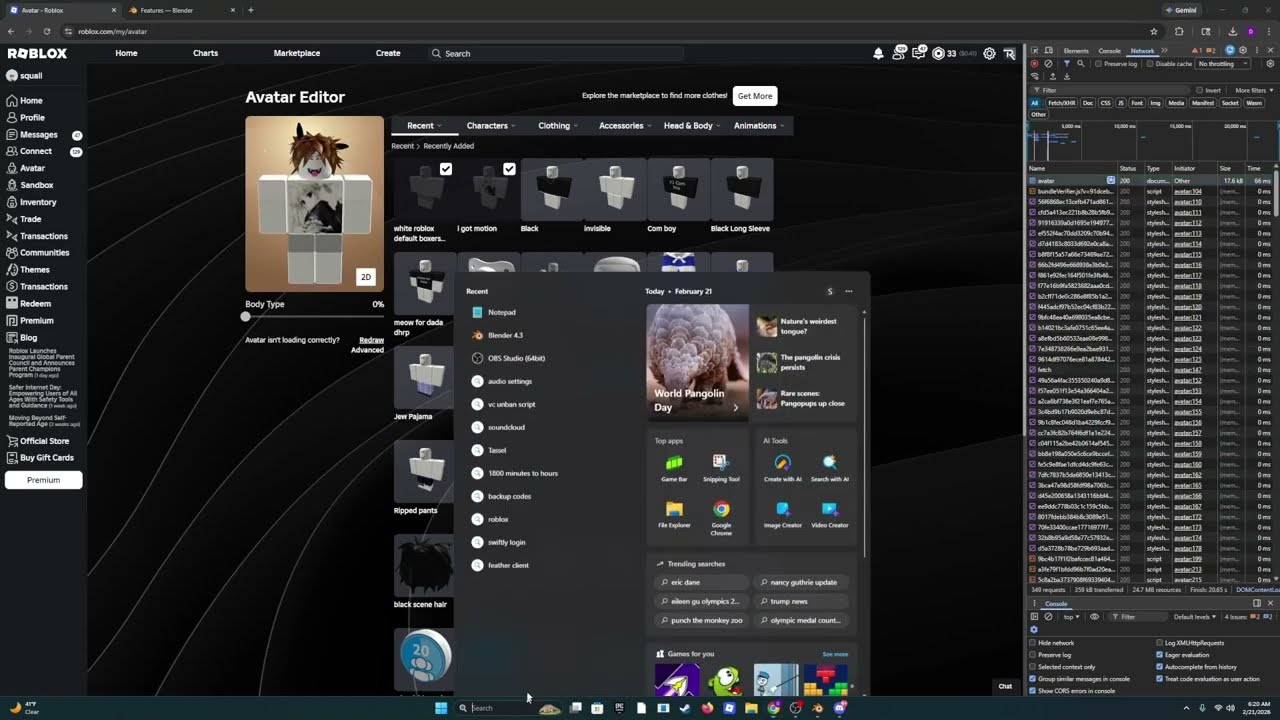The width and height of the screenshot is (1280, 720).
Task: Open console settings blue gear icon
Action: [1034, 630]
